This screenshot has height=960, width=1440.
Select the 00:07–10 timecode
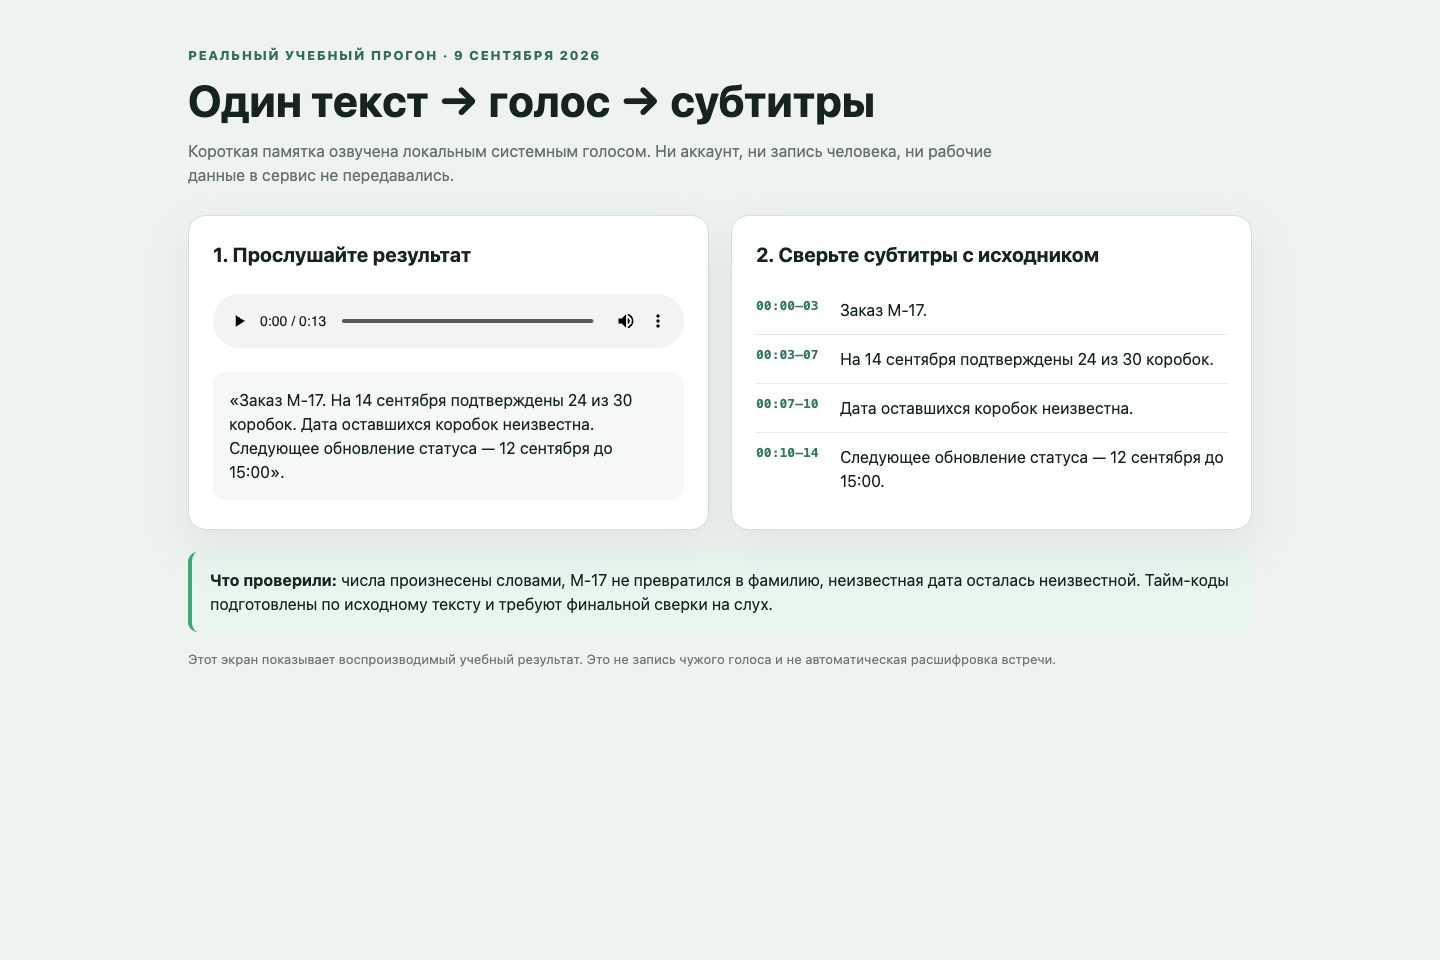787,404
